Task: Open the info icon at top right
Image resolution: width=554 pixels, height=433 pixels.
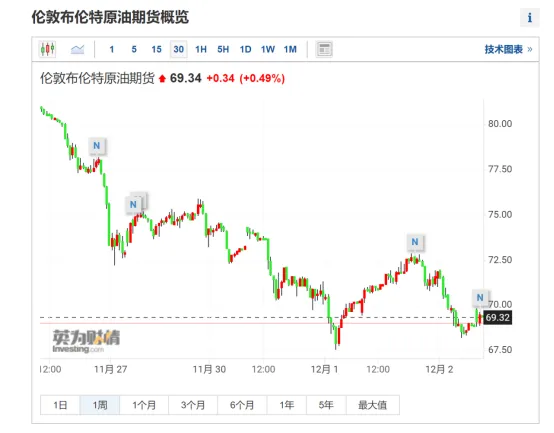Action: pos(530,18)
